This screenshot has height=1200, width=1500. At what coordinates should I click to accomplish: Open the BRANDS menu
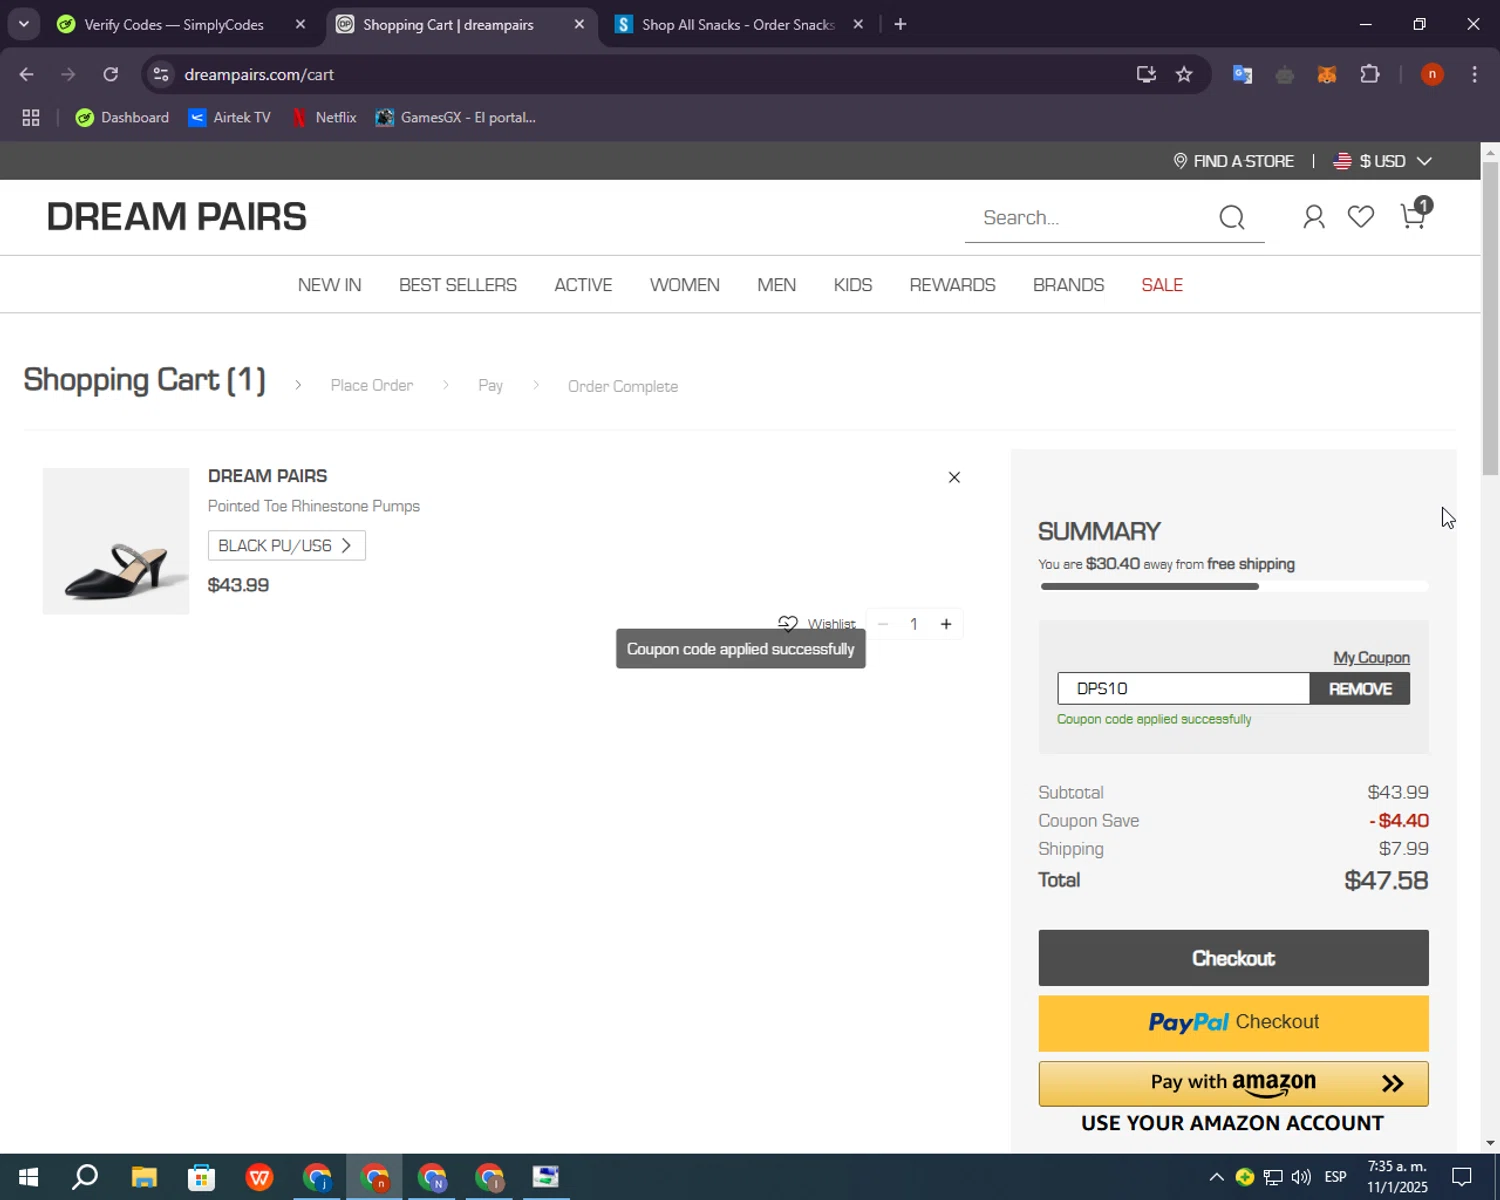click(1068, 285)
